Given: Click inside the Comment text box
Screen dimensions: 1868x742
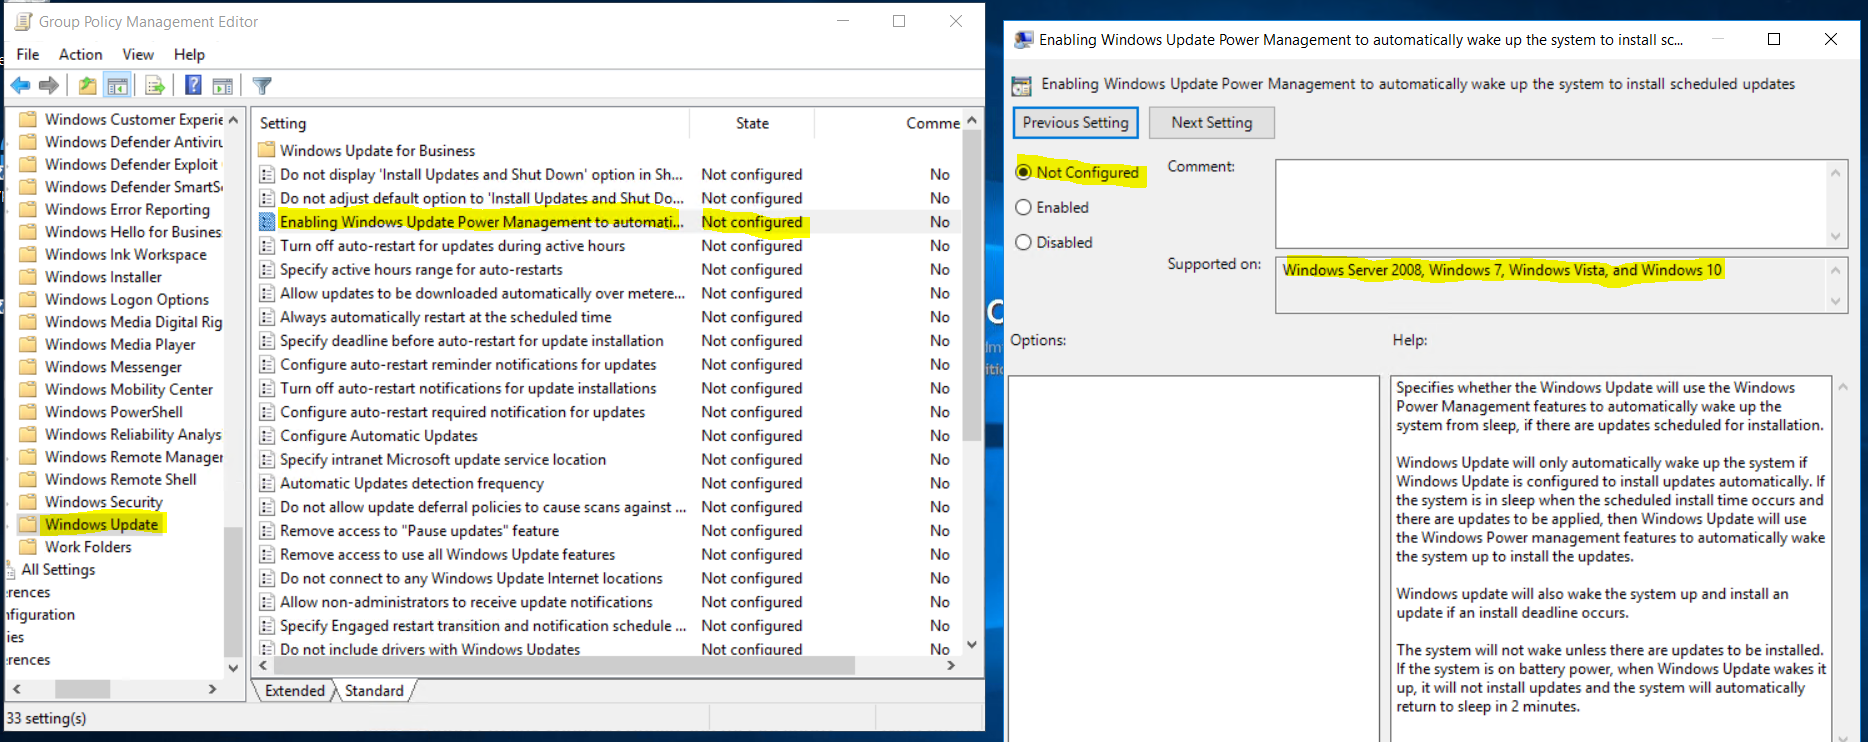Looking at the screenshot, I should pyautogui.click(x=1551, y=204).
